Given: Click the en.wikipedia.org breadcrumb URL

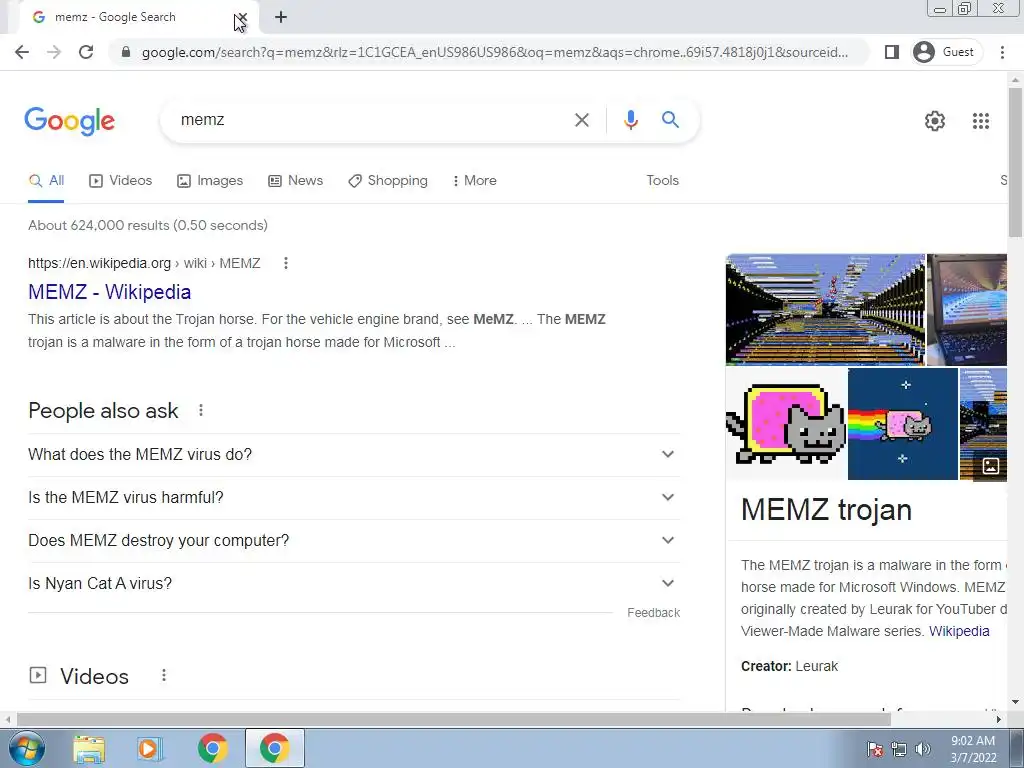Looking at the screenshot, I should tap(144, 263).
